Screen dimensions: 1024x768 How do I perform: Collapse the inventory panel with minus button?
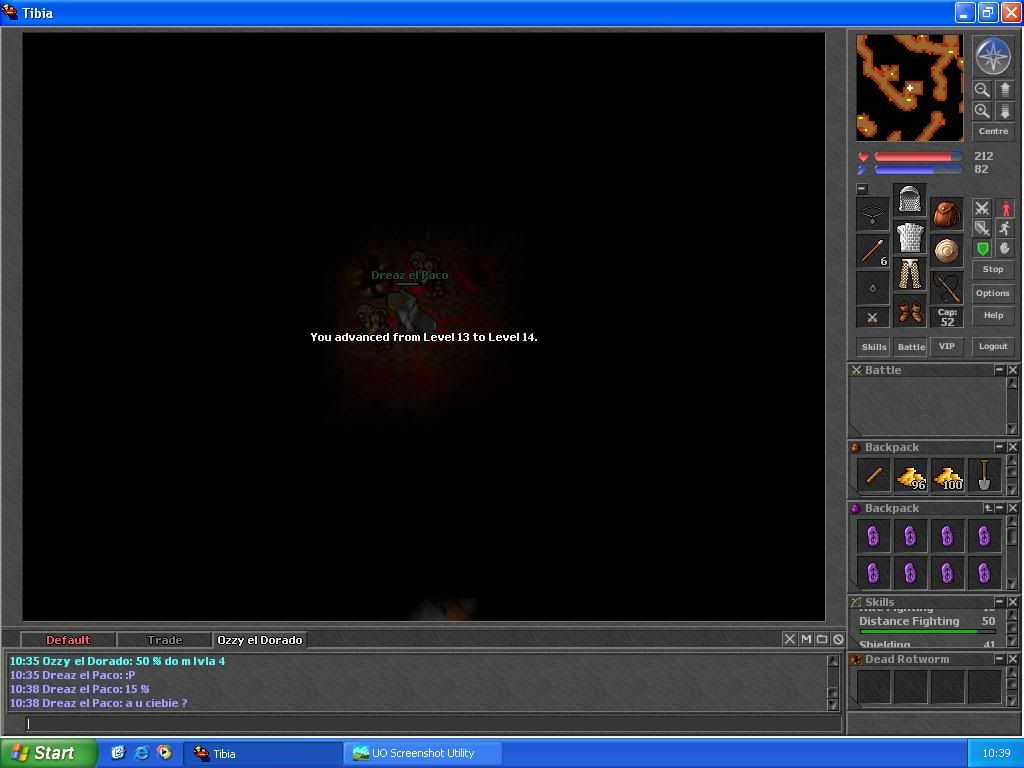tap(862, 189)
